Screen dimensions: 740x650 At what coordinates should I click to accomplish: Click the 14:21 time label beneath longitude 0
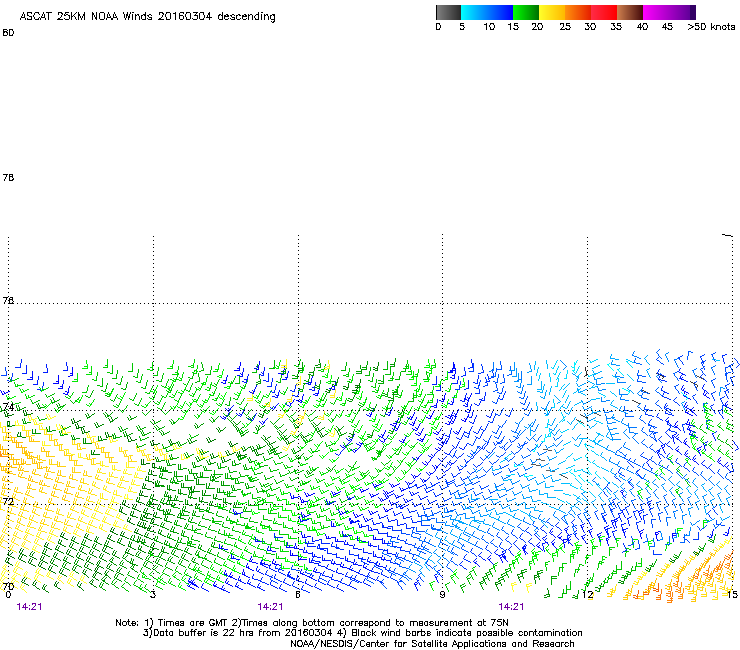pyautogui.click(x=29, y=607)
